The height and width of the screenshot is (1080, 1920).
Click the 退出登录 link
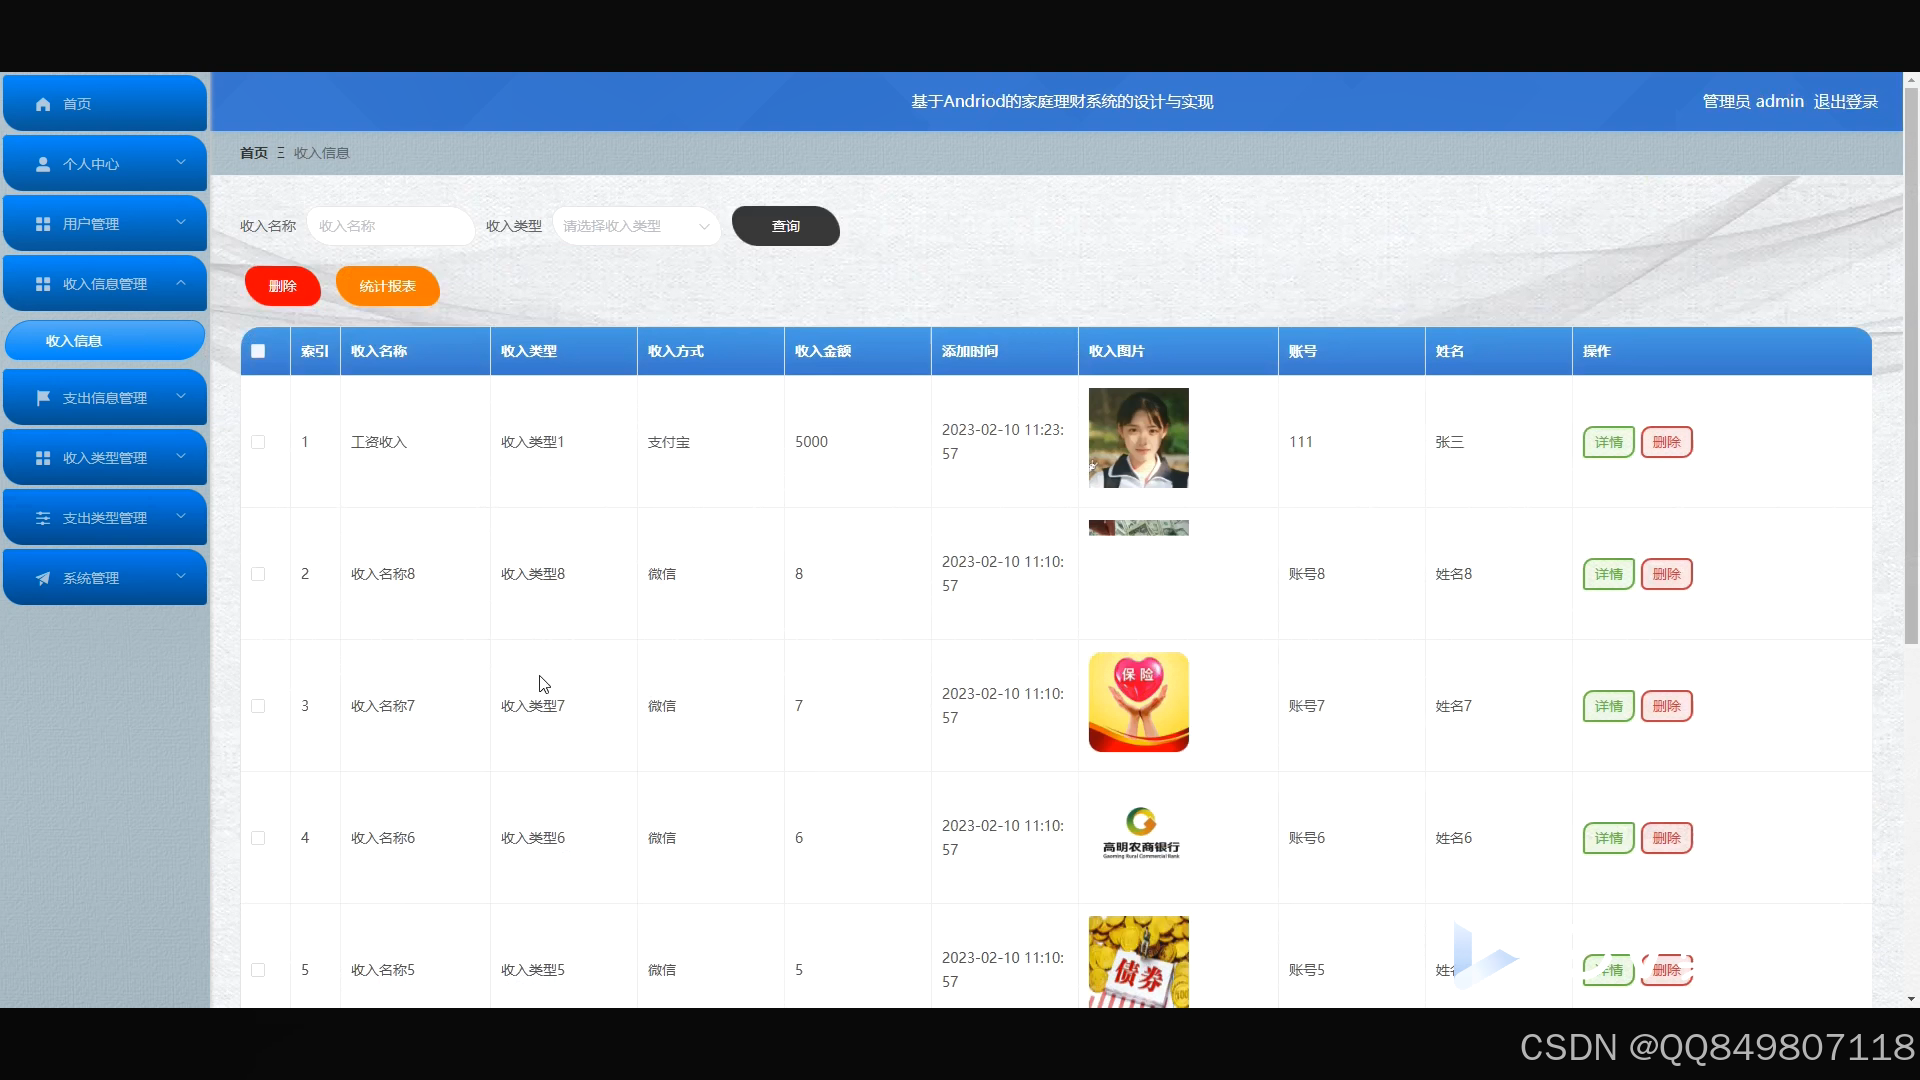click(x=1845, y=102)
